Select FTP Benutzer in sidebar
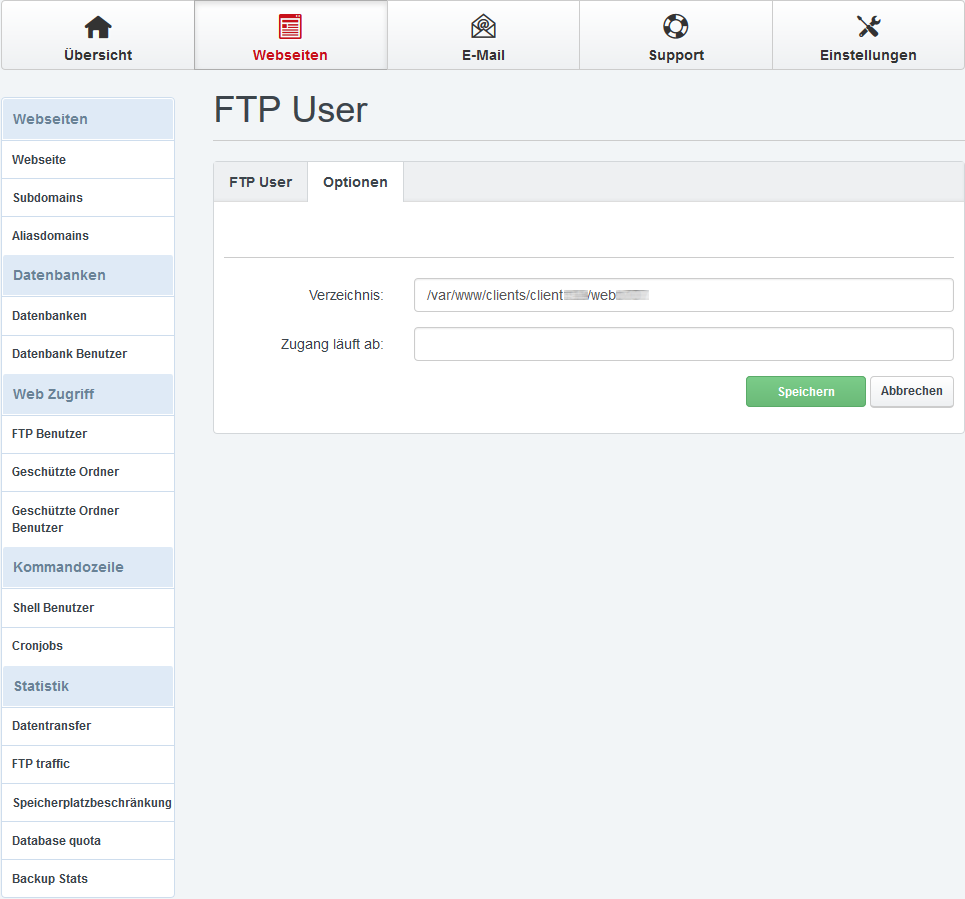 click(x=50, y=434)
